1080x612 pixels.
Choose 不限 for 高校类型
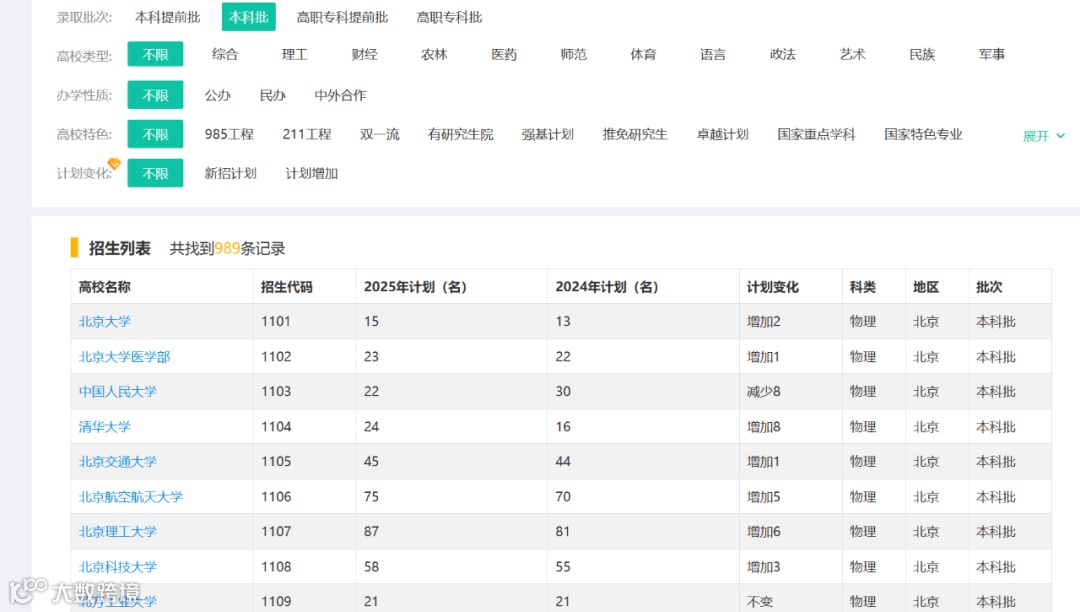[155, 54]
